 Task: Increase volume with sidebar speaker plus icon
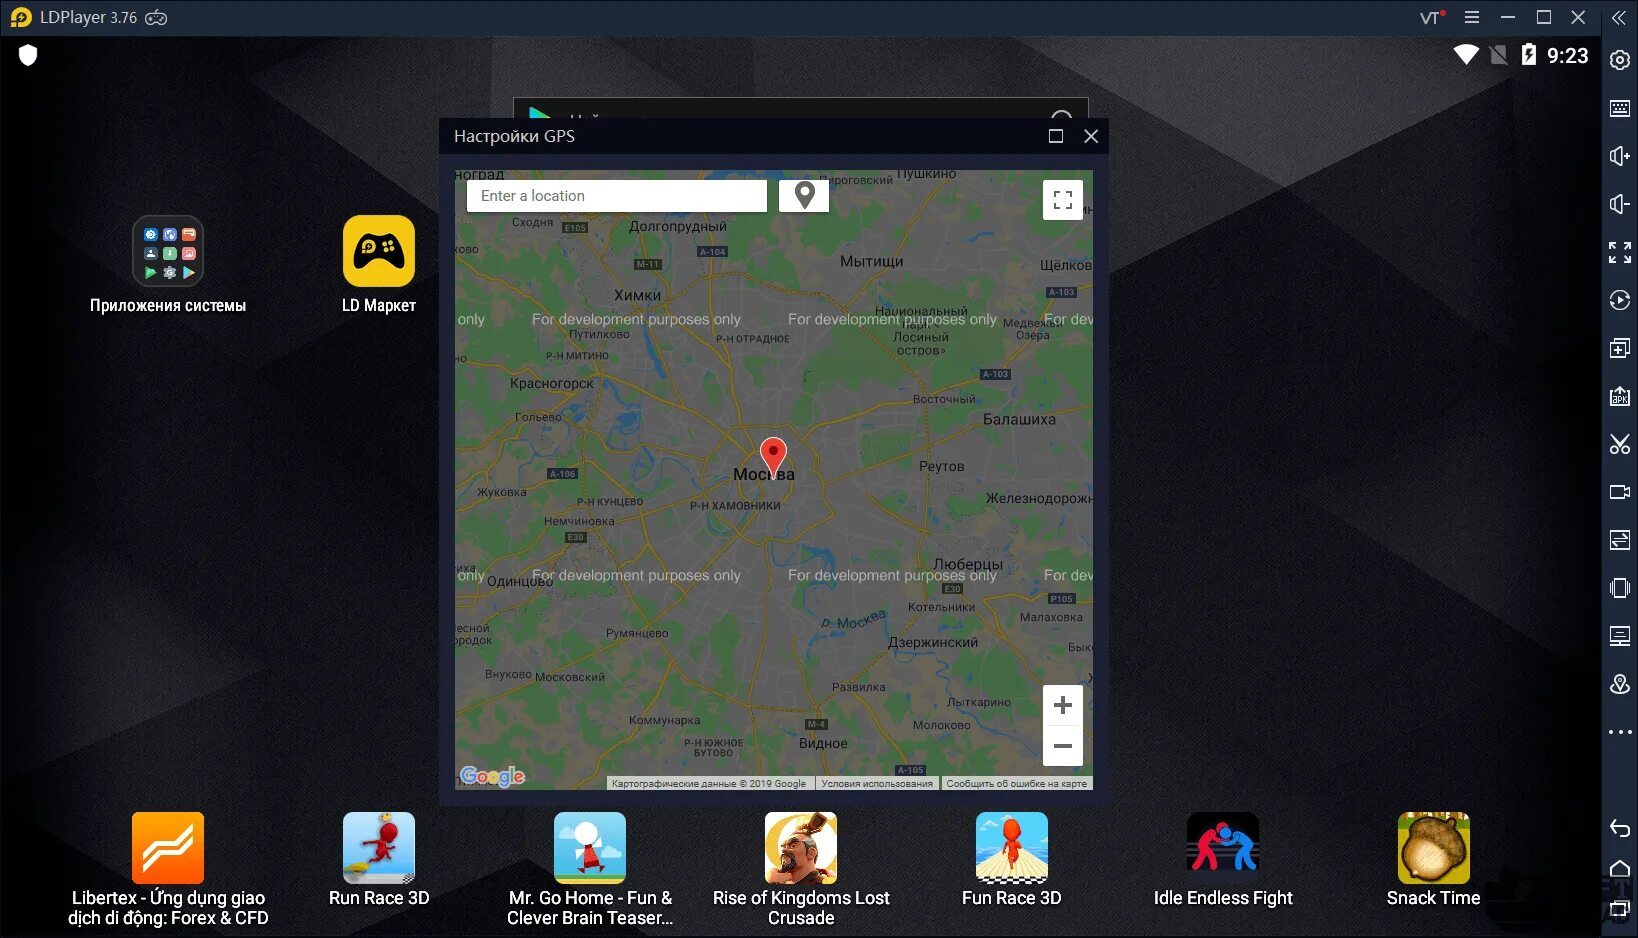(1620, 156)
